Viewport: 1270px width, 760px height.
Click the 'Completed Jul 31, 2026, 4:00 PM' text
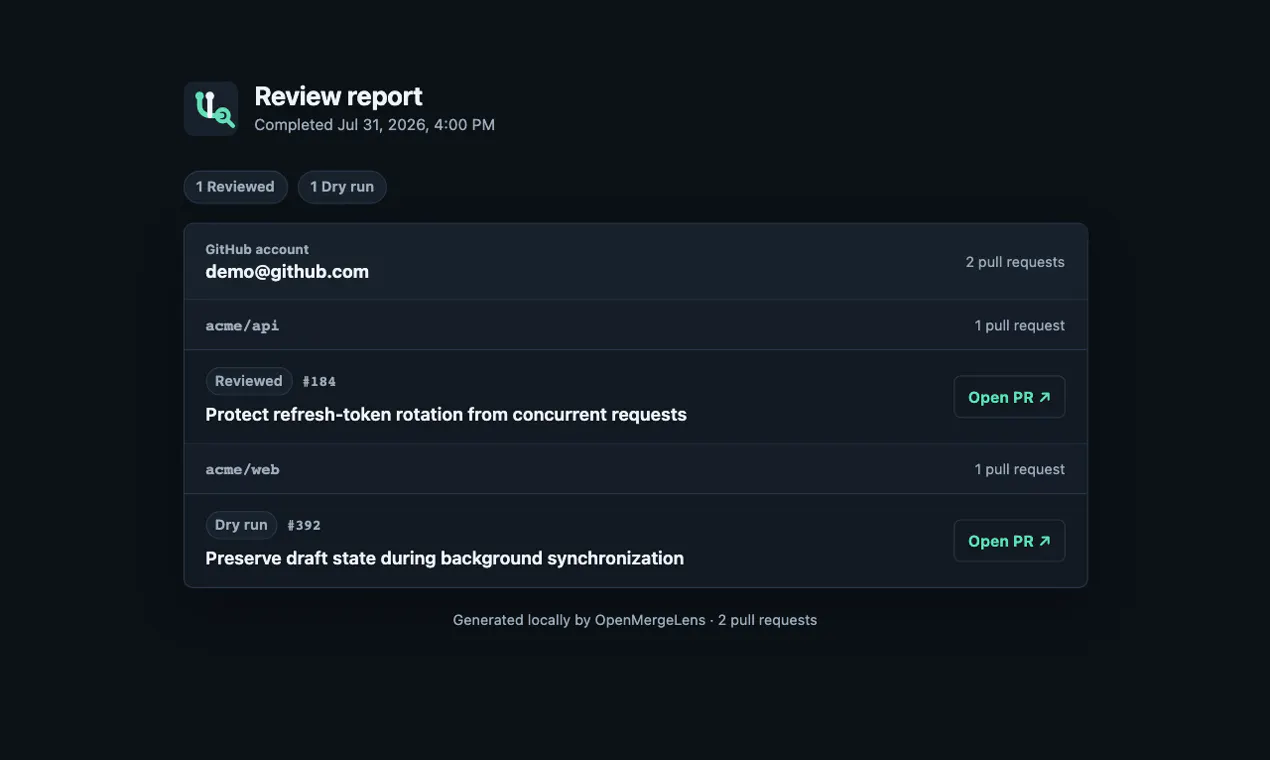(374, 125)
